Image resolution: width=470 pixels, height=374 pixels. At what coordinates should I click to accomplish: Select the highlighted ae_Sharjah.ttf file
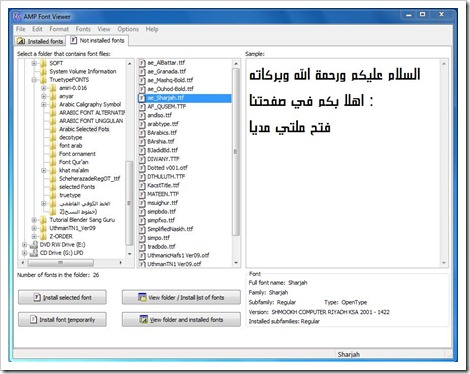point(184,98)
